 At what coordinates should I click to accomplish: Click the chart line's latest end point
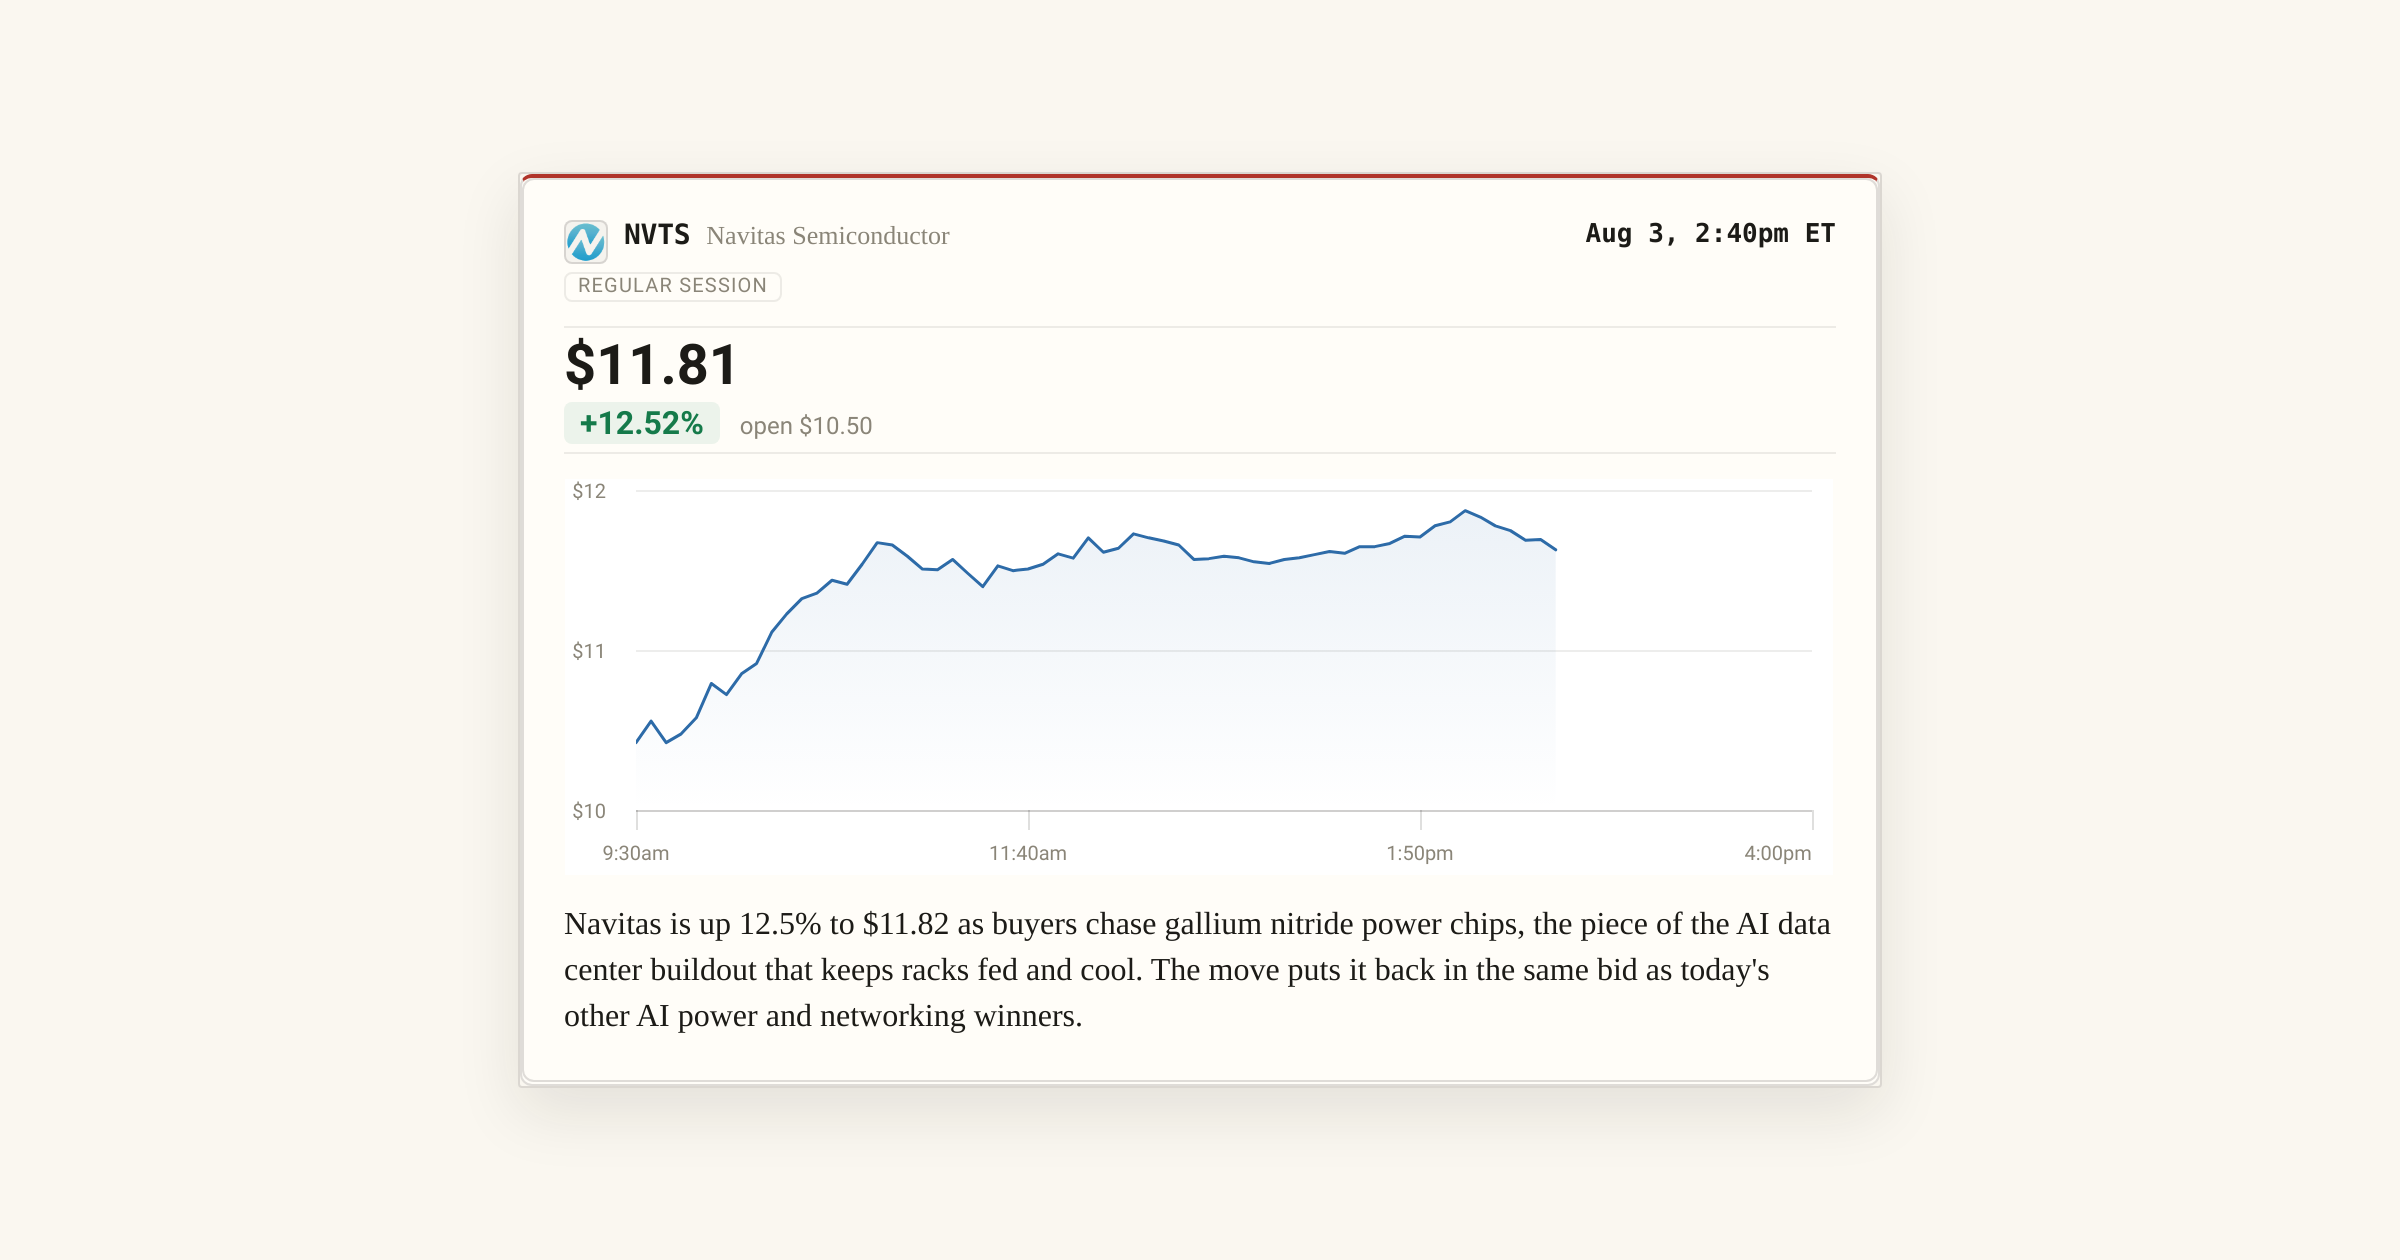1556,550
